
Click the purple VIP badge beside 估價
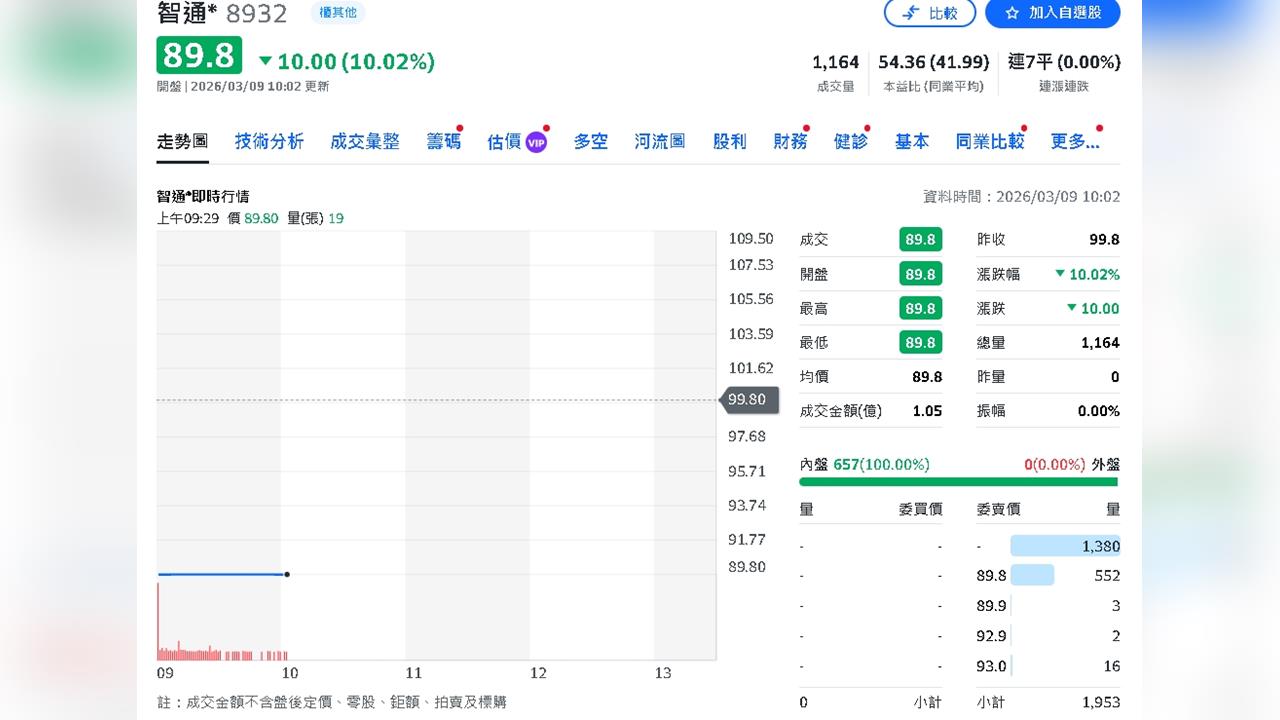tap(535, 141)
